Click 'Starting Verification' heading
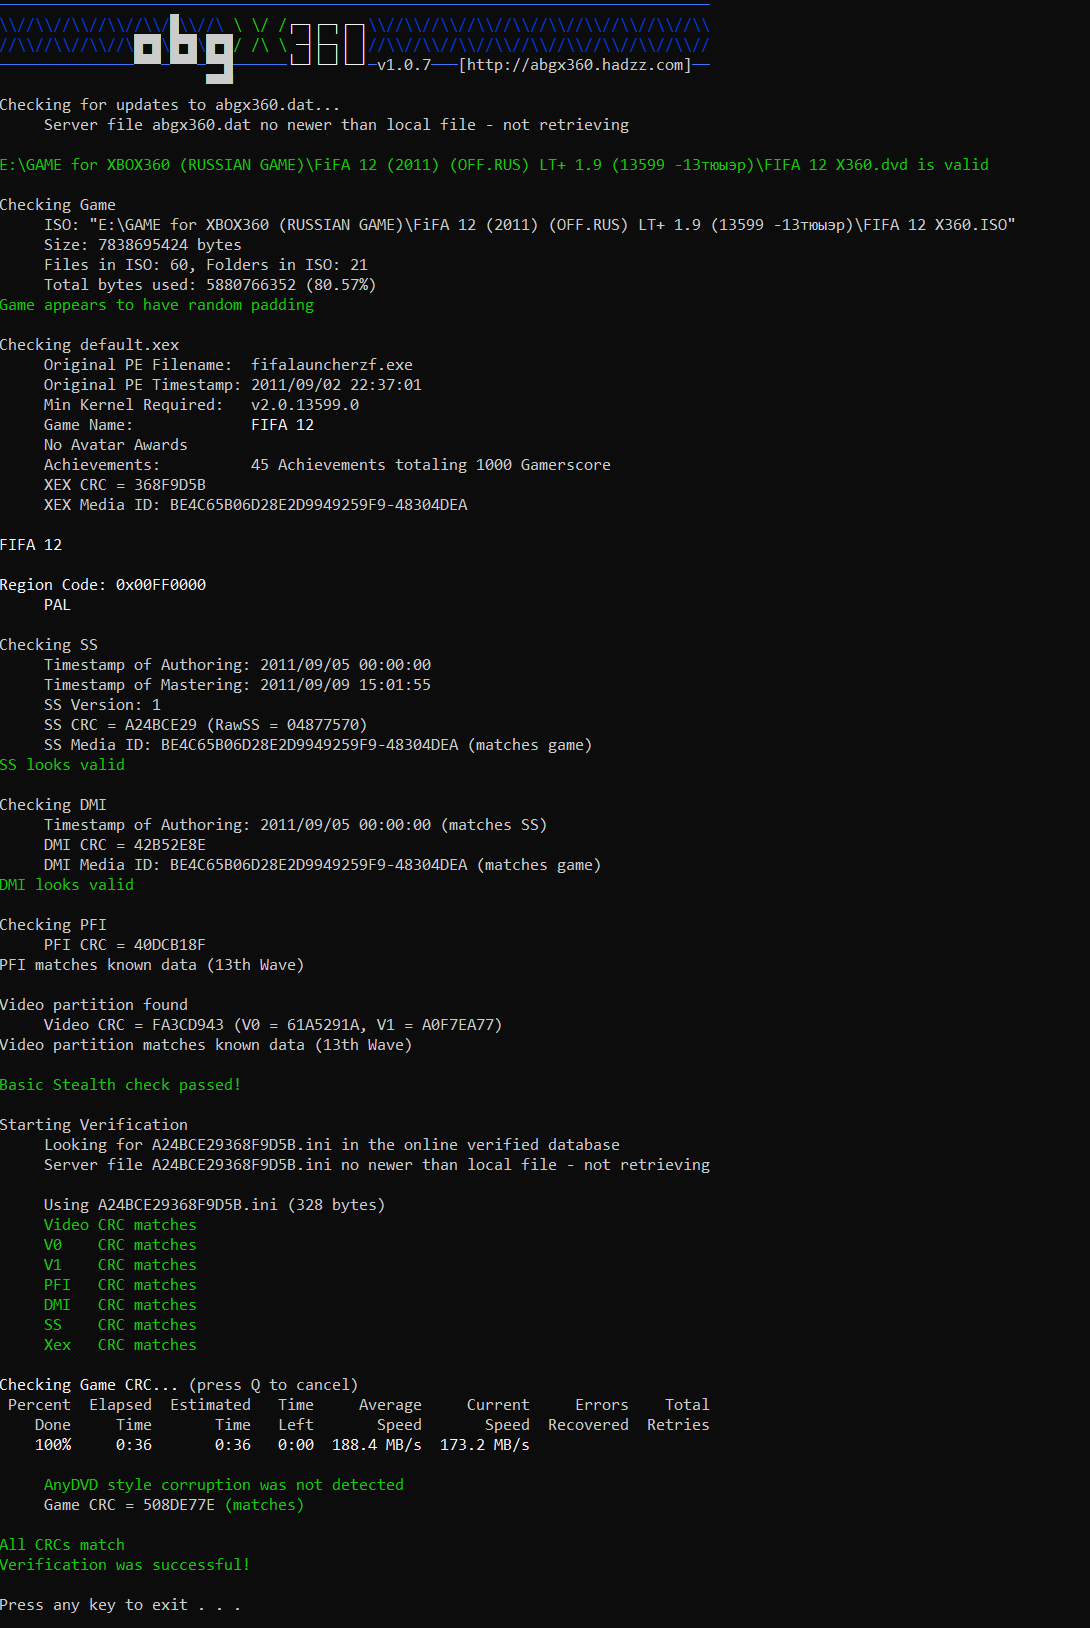The height and width of the screenshot is (1628, 1090). click(94, 1125)
